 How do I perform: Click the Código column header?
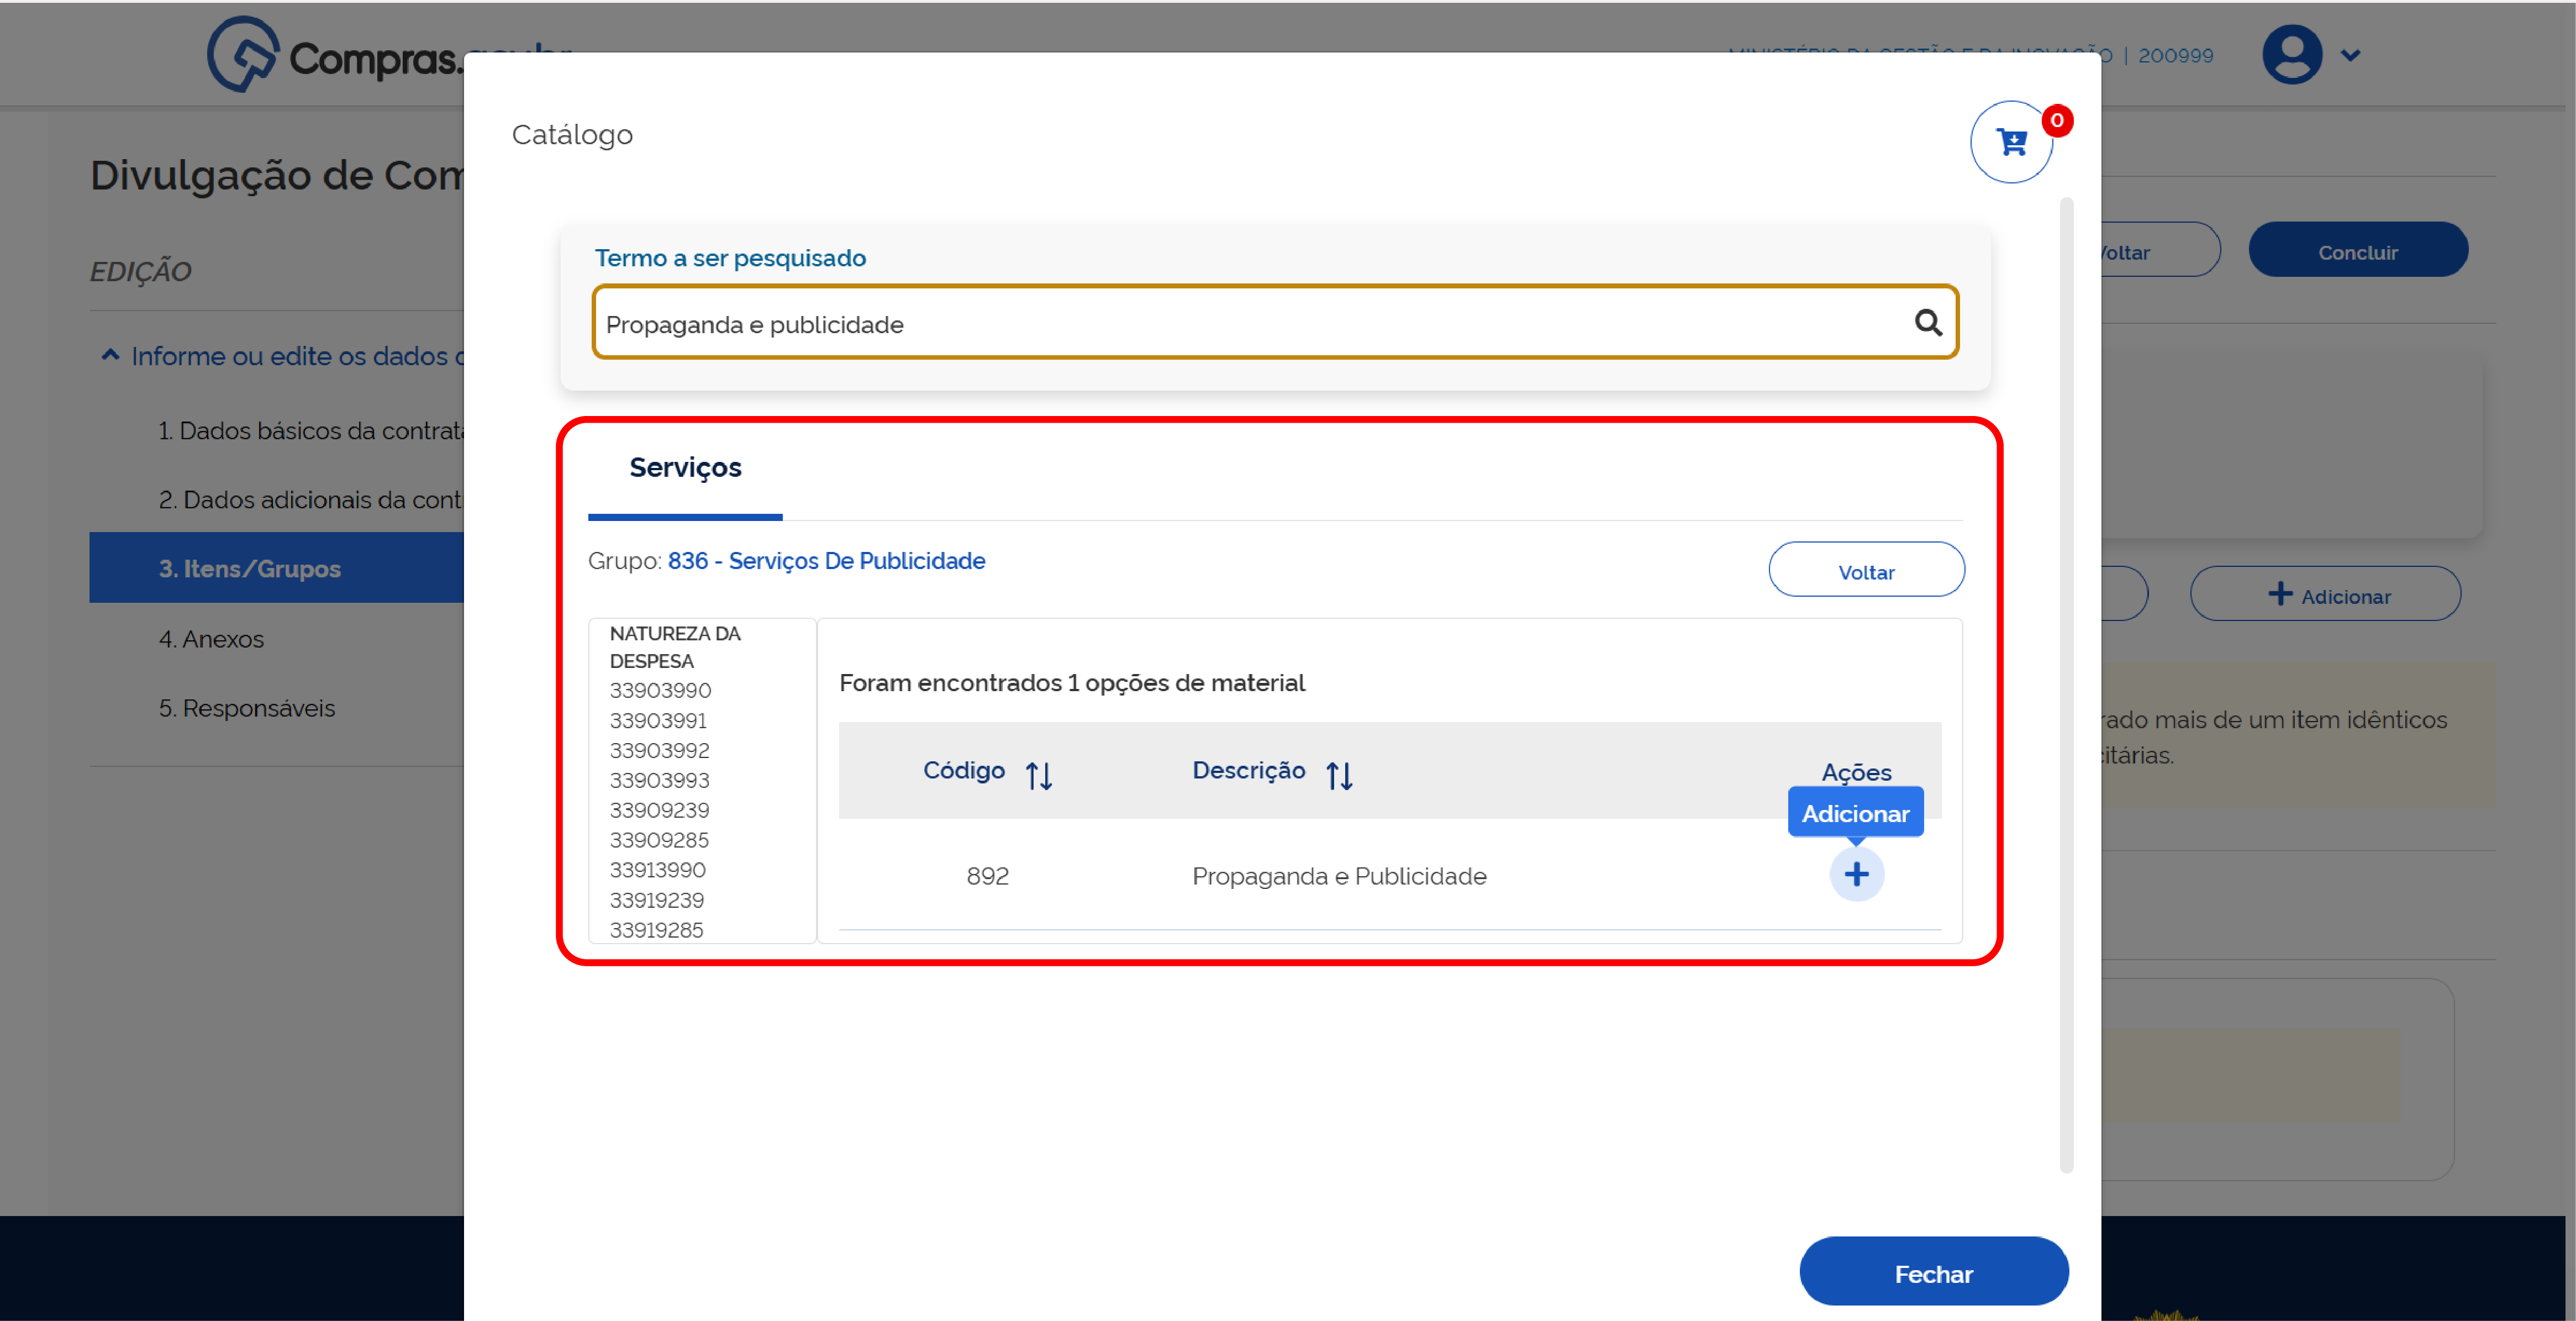[x=963, y=770]
